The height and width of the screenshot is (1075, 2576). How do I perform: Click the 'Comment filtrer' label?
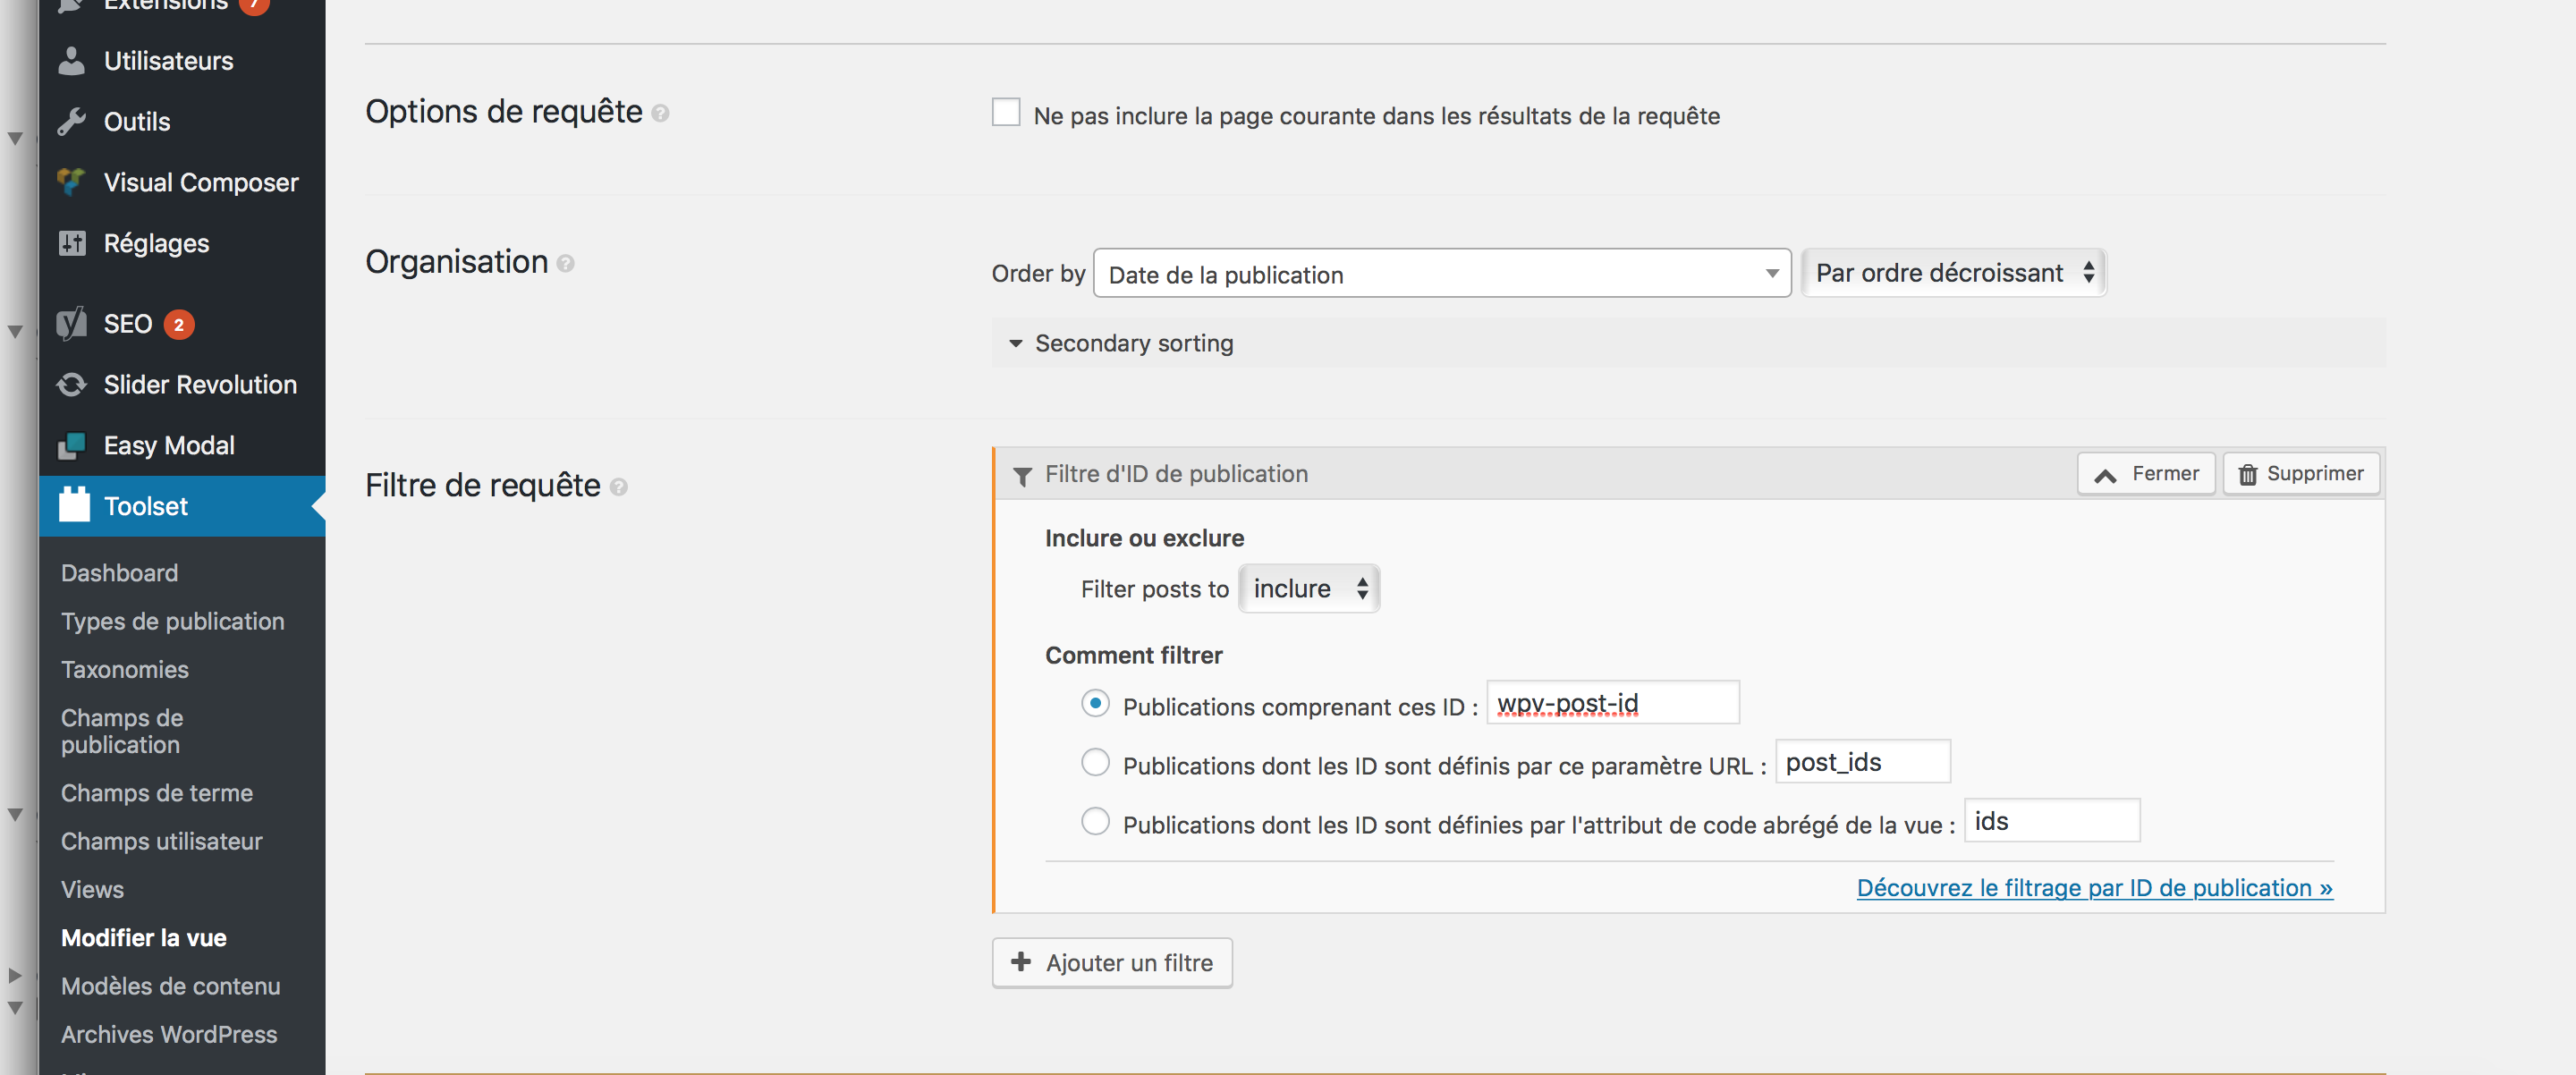coord(1133,655)
